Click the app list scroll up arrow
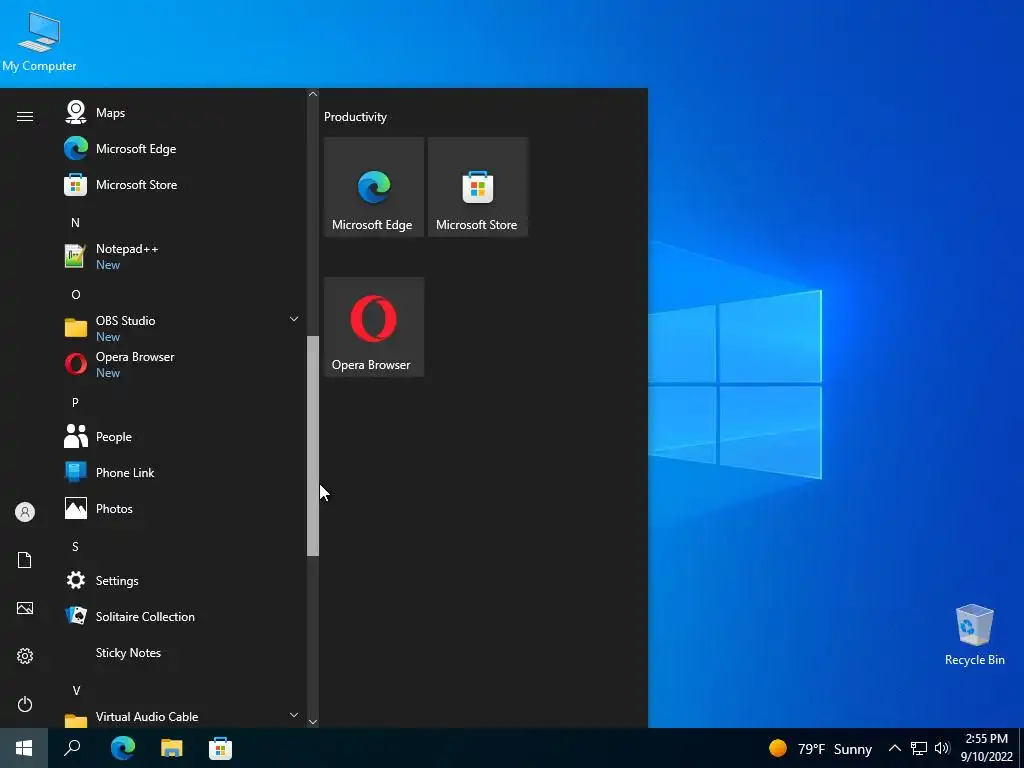This screenshot has height=768, width=1024. coord(313,94)
